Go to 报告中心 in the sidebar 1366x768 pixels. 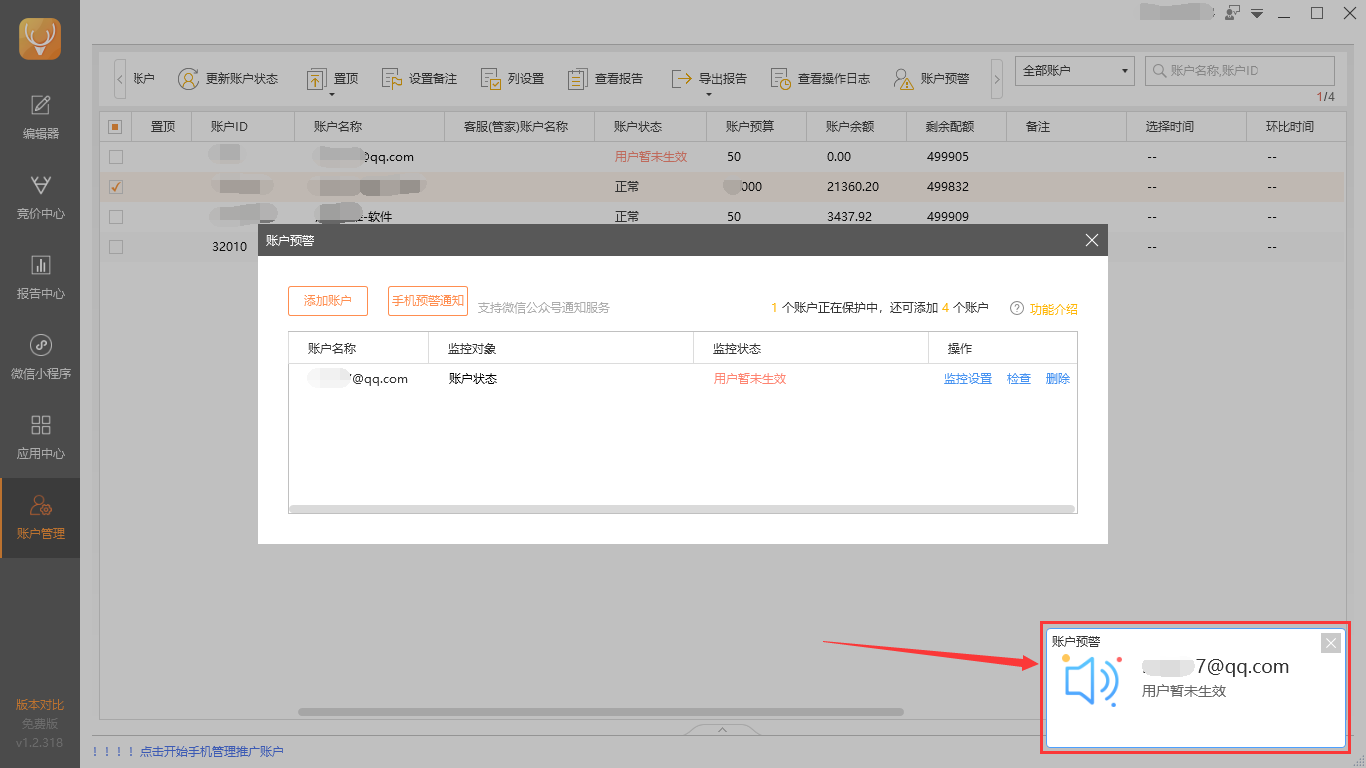pos(40,278)
